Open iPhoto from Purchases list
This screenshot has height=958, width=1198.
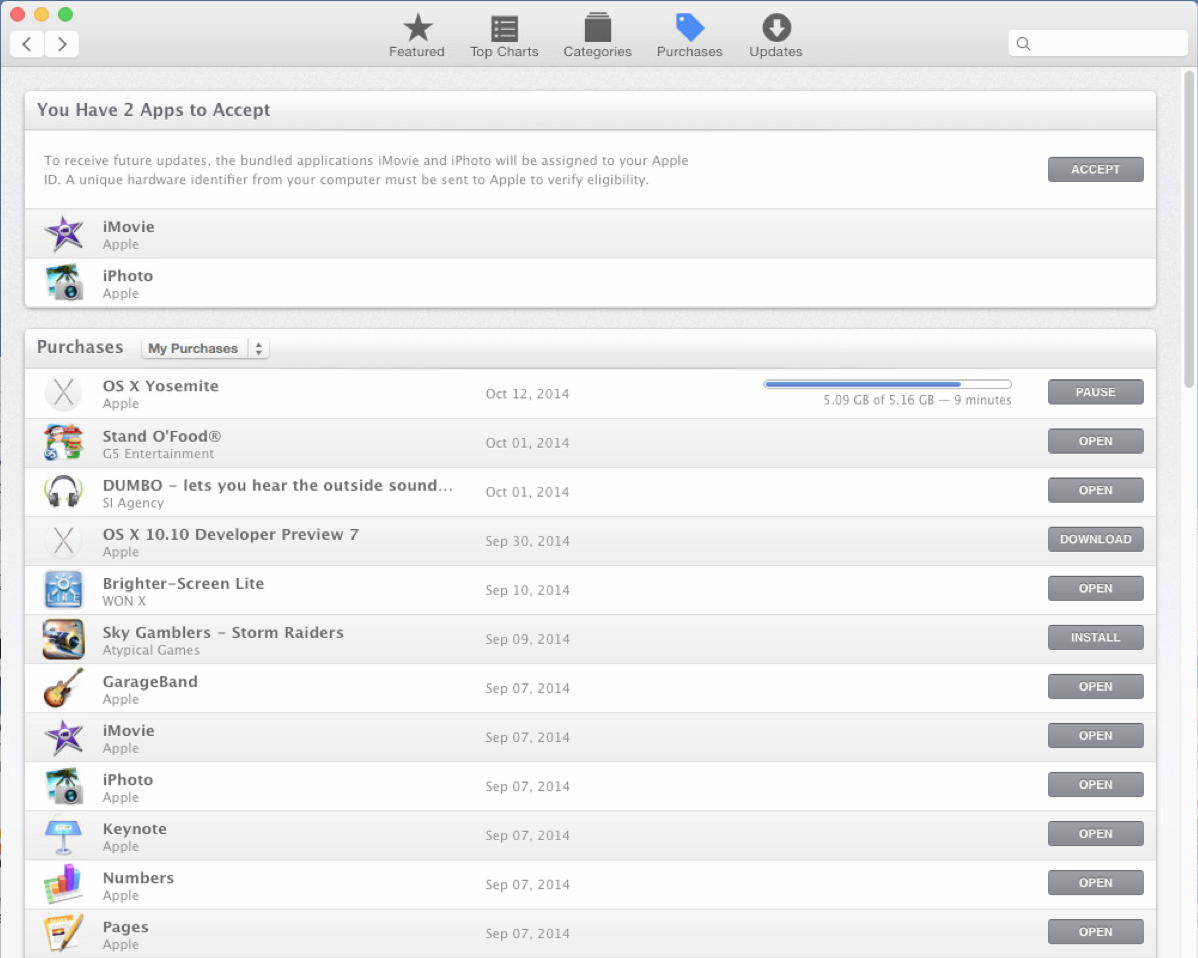tap(1095, 785)
